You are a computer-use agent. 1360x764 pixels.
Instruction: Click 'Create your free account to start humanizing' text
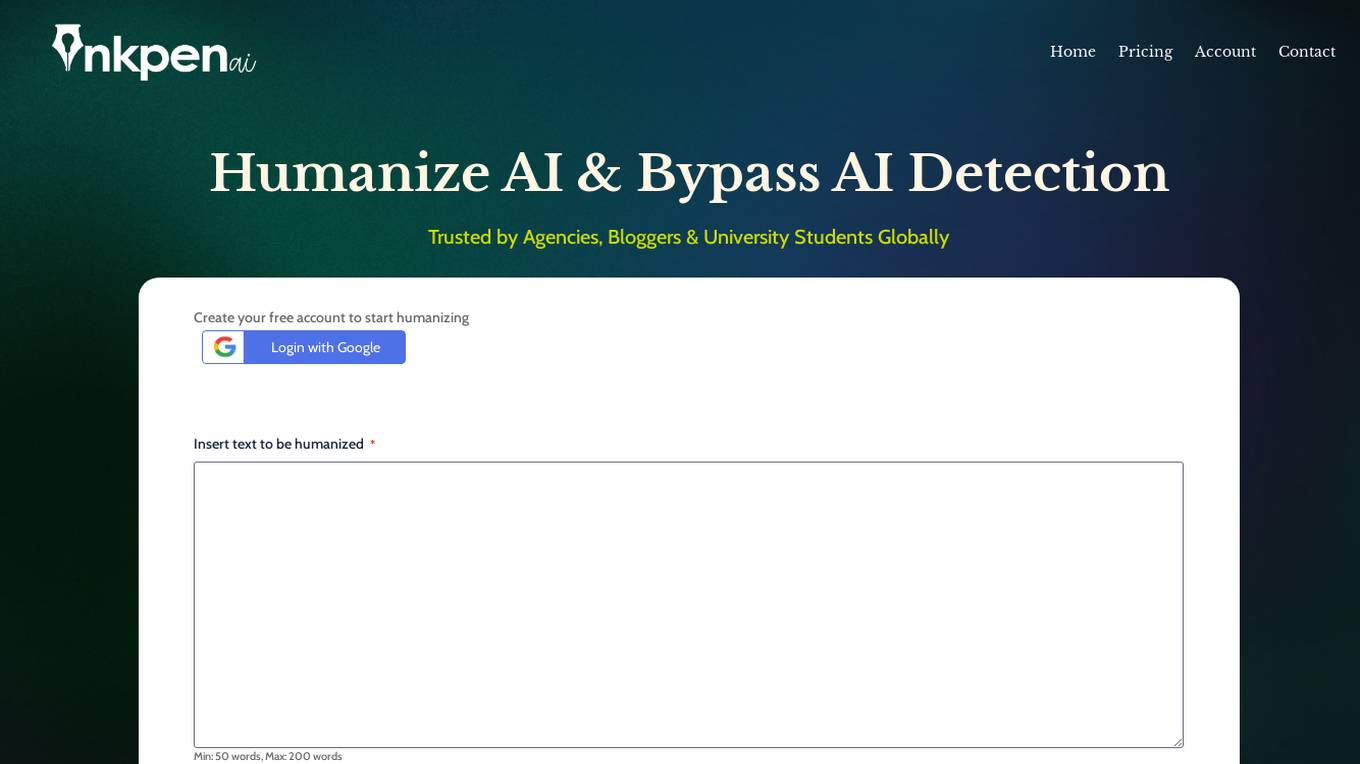pyautogui.click(x=331, y=318)
